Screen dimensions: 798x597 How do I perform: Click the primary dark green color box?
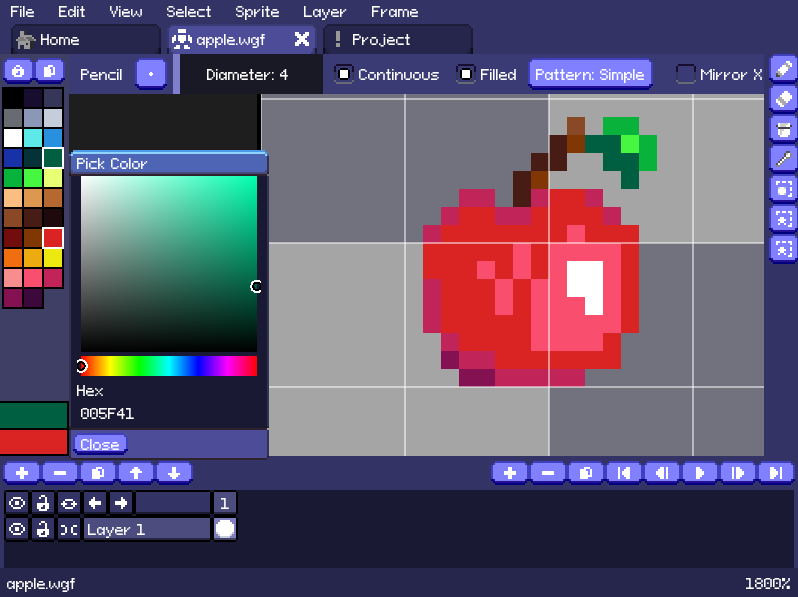34,415
